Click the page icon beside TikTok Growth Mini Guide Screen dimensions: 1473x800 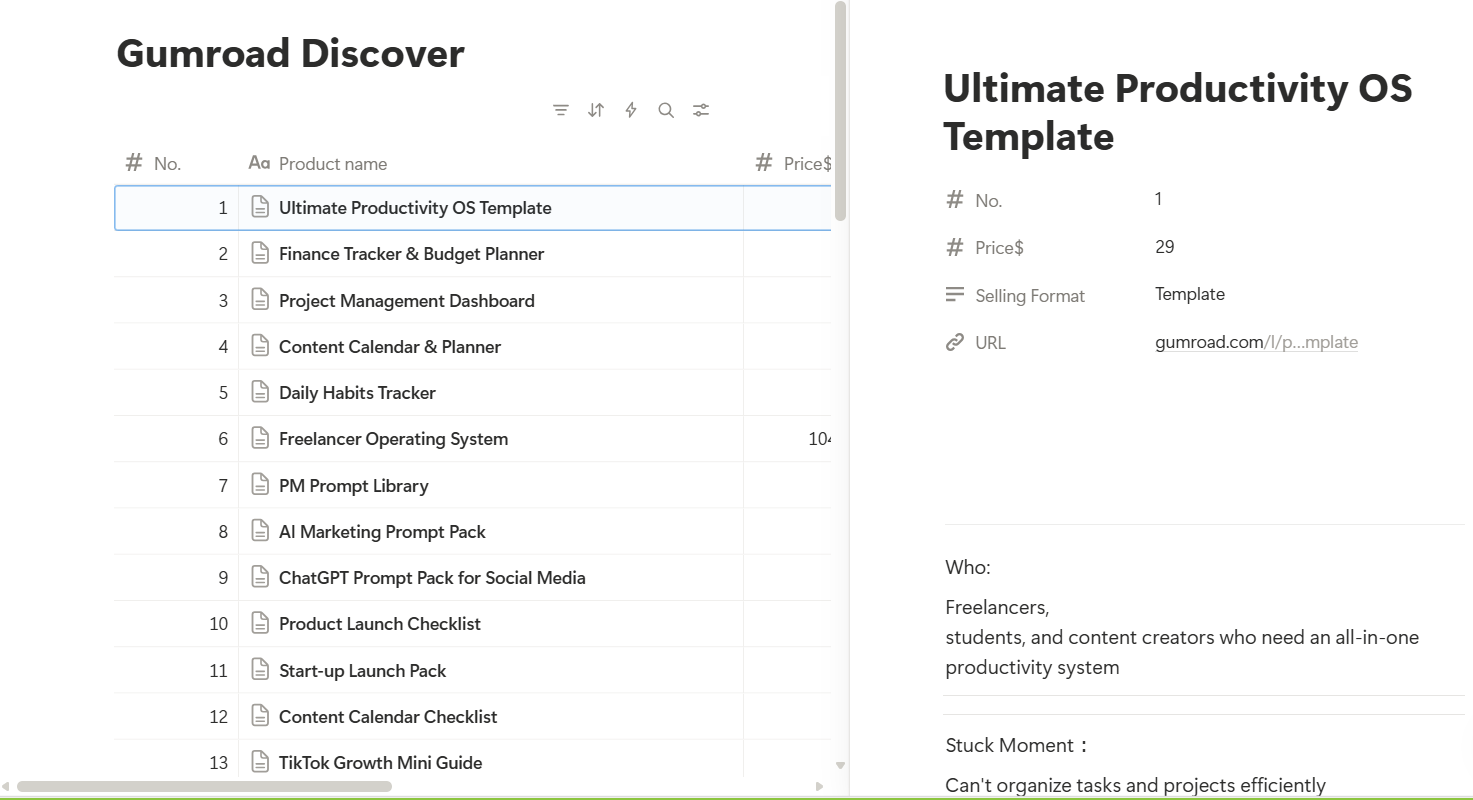(260, 762)
